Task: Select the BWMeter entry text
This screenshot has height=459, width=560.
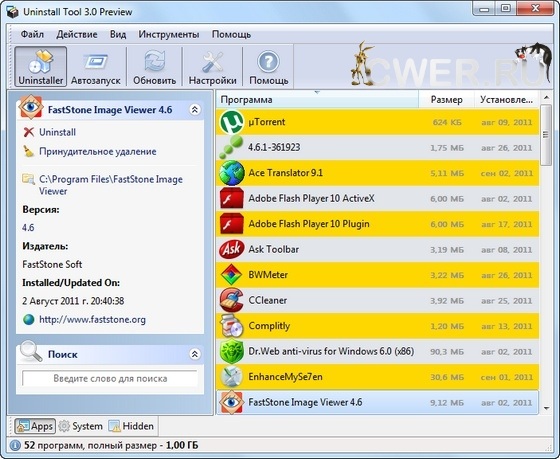Action: point(268,275)
